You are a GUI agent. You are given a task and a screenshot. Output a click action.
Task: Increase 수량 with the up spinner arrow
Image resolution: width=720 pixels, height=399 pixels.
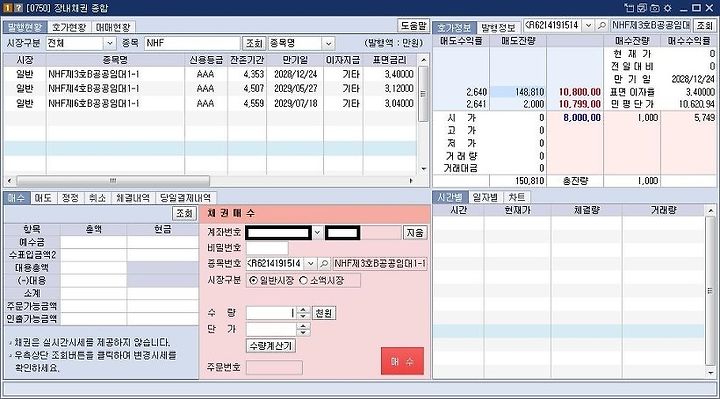pyautogui.click(x=303, y=310)
